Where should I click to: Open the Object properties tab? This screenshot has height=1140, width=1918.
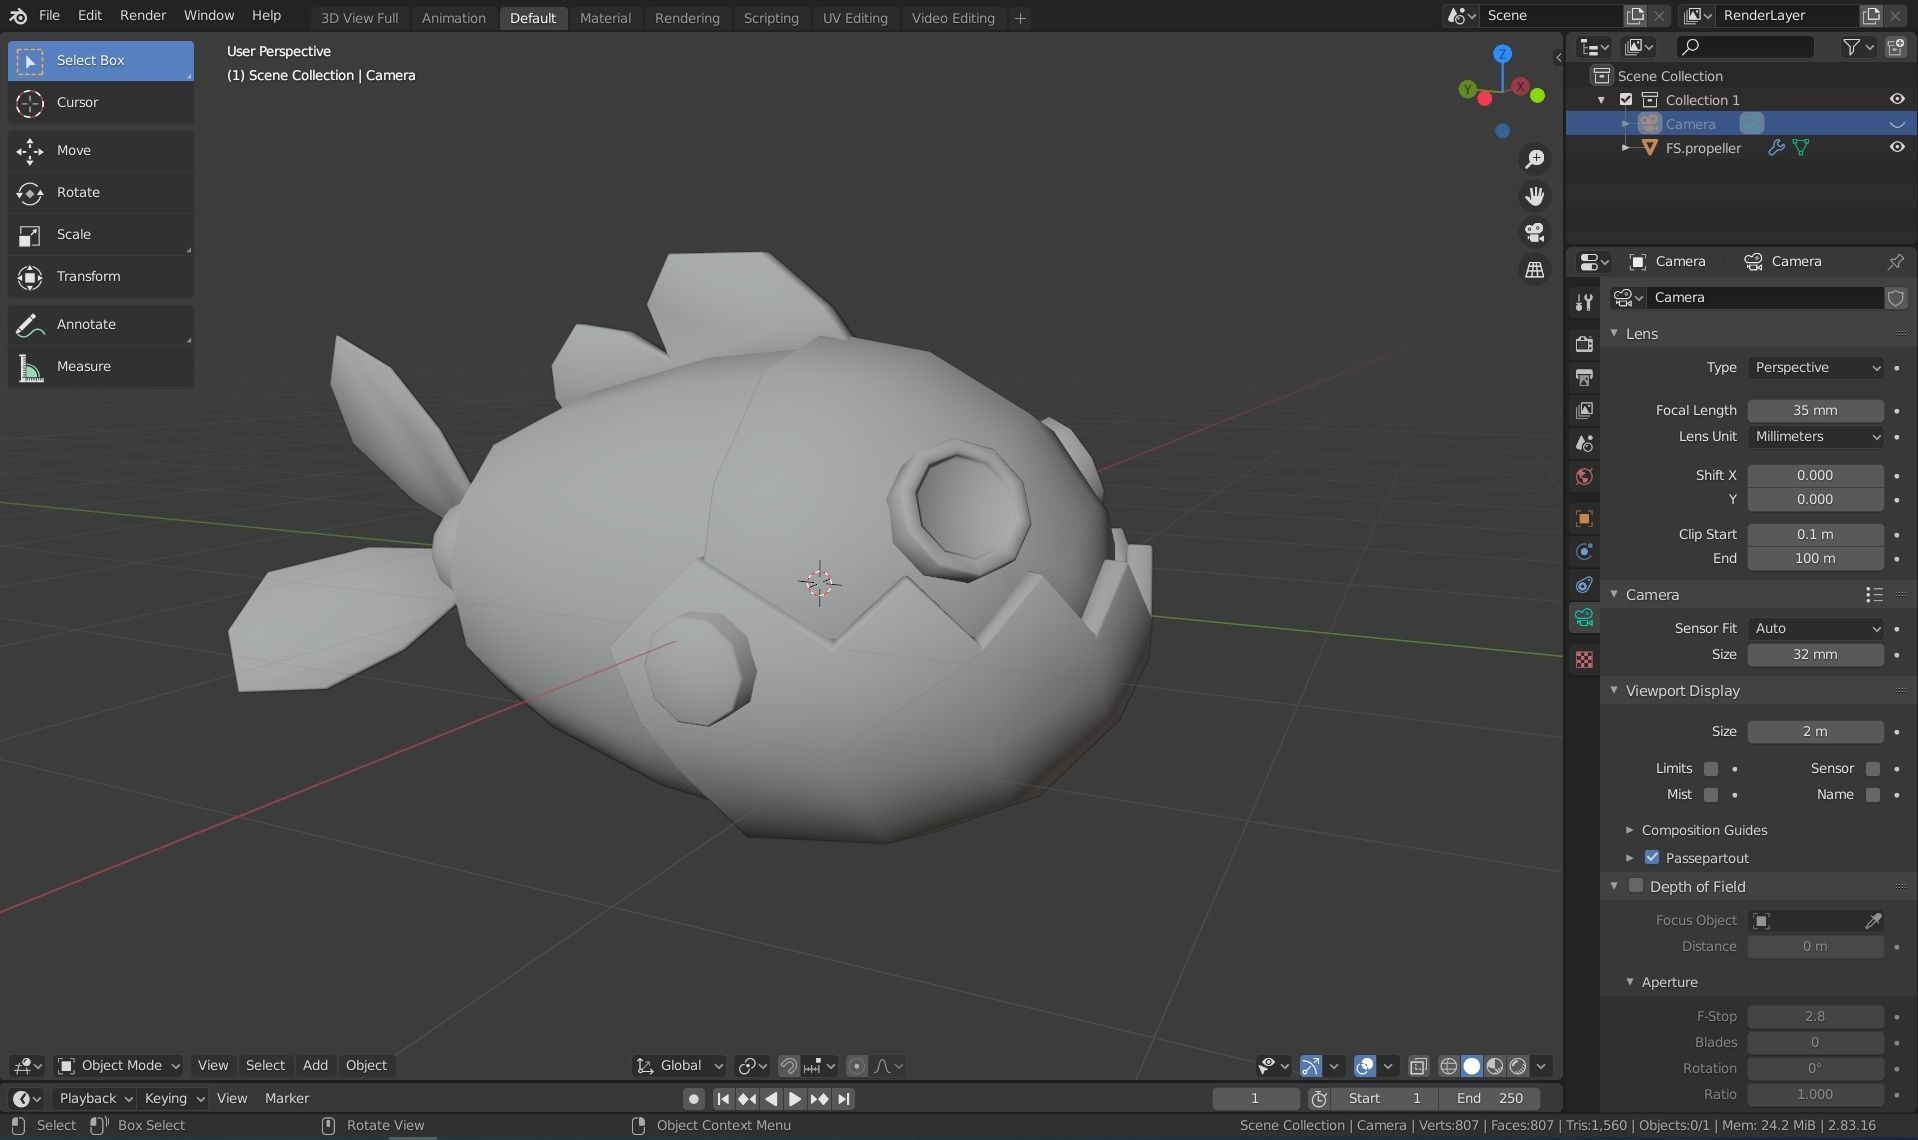point(1584,518)
